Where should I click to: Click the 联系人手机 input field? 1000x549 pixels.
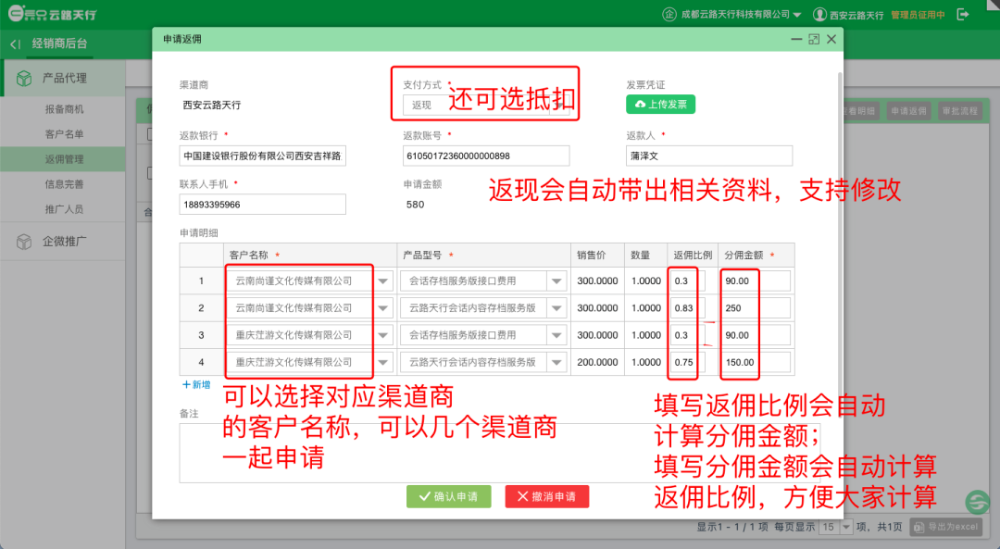[263, 205]
